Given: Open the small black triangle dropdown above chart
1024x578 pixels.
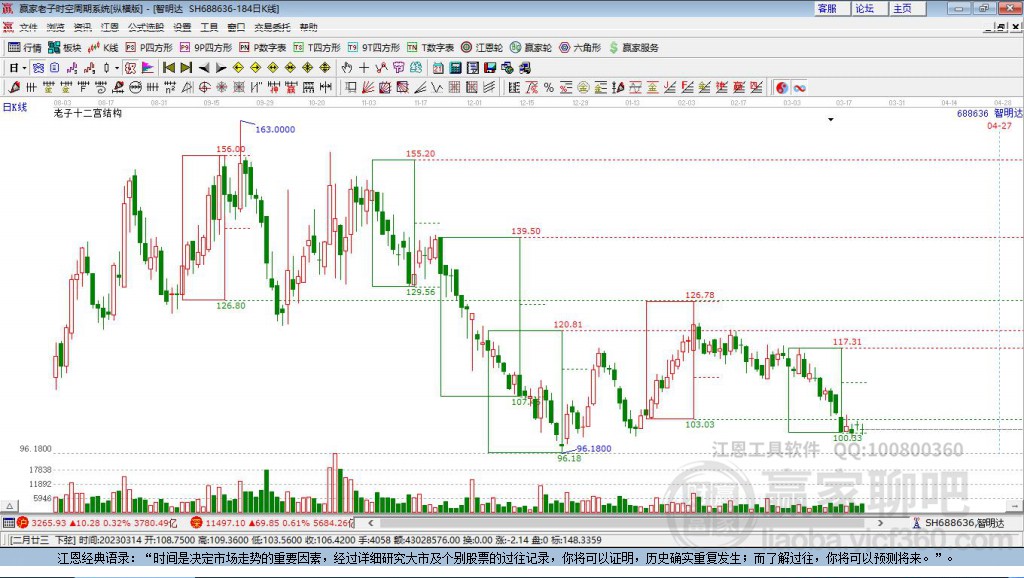Looking at the screenshot, I should (x=831, y=120).
